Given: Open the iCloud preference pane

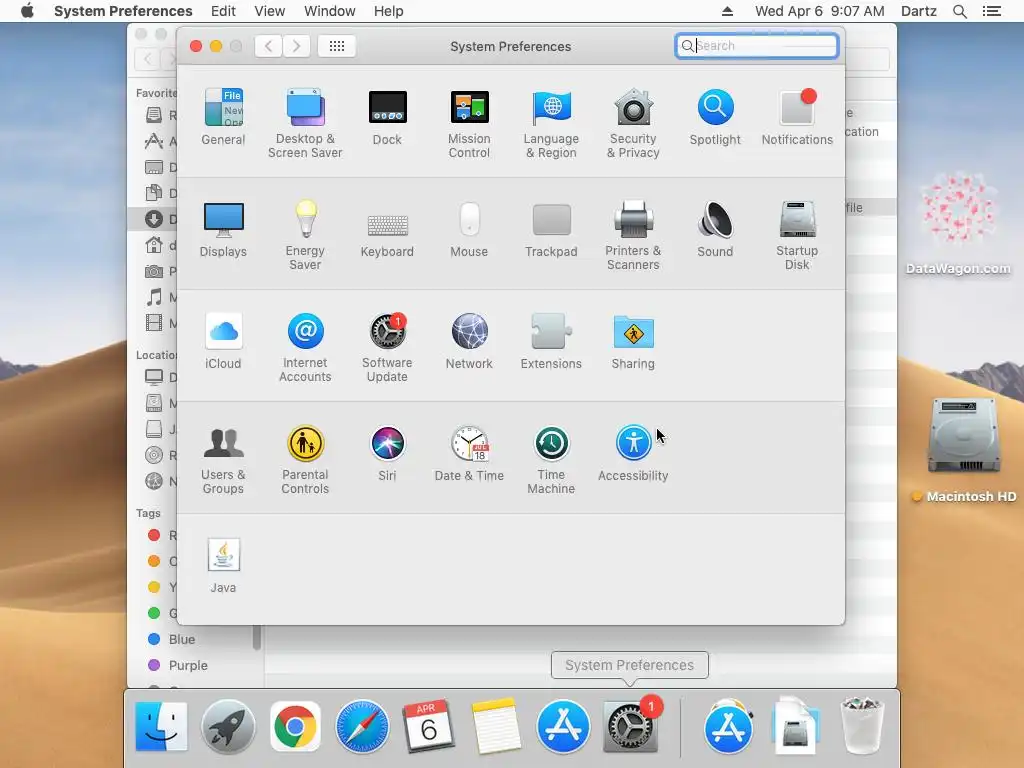Looking at the screenshot, I should point(223,342).
